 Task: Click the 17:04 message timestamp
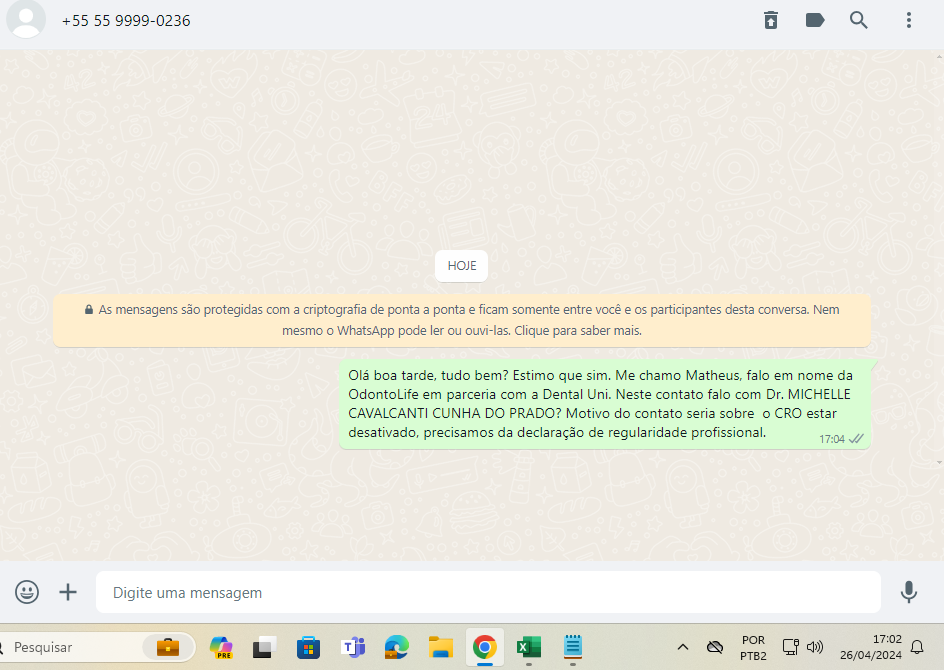(x=831, y=439)
